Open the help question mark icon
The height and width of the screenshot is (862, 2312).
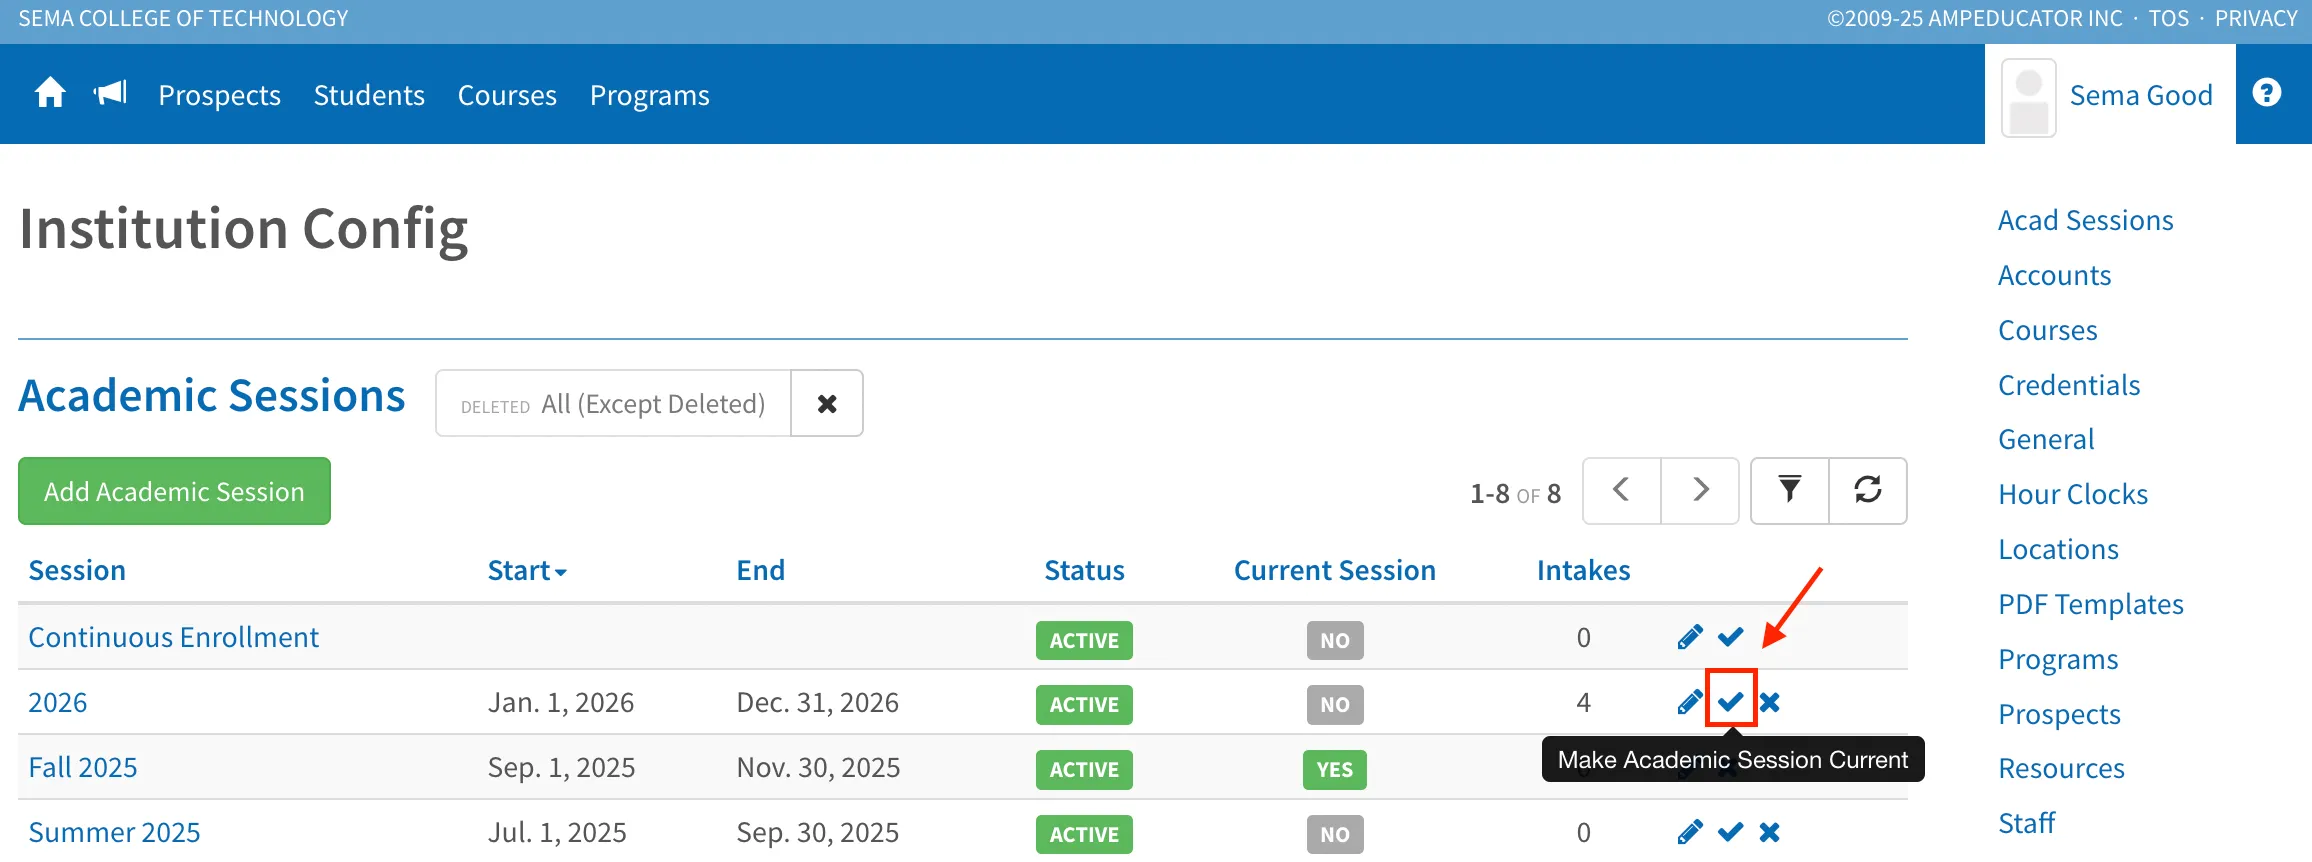tap(2267, 93)
